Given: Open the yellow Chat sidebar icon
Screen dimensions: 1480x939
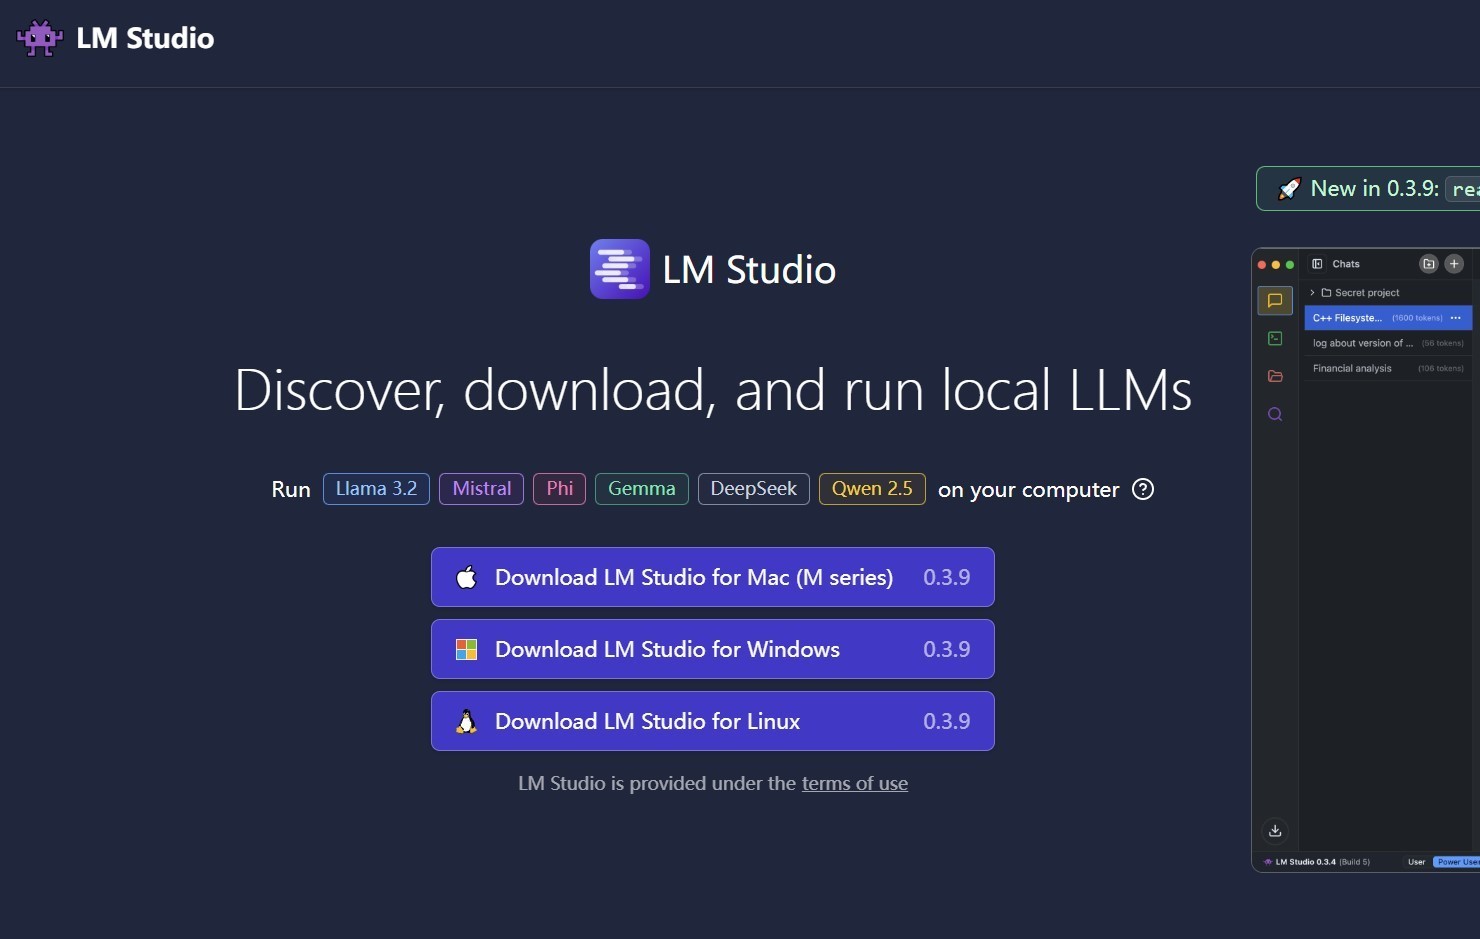Looking at the screenshot, I should [x=1275, y=300].
